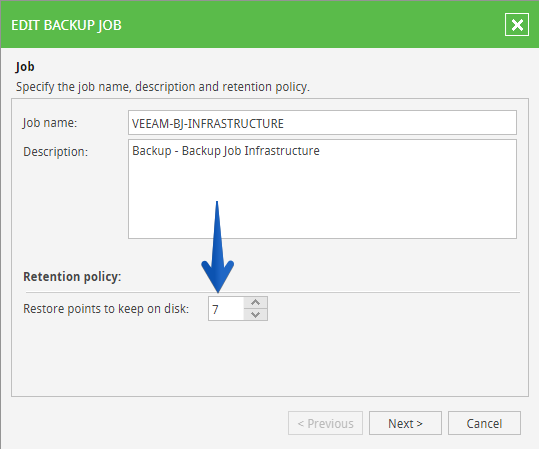
Task: Click the disabled Previous button
Action: (325, 423)
